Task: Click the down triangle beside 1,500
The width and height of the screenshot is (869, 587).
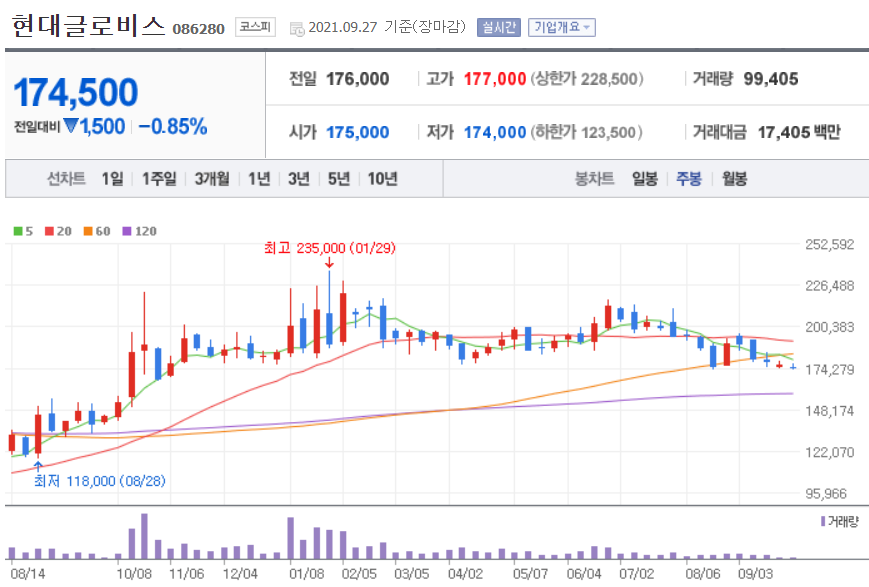Action: (70, 126)
